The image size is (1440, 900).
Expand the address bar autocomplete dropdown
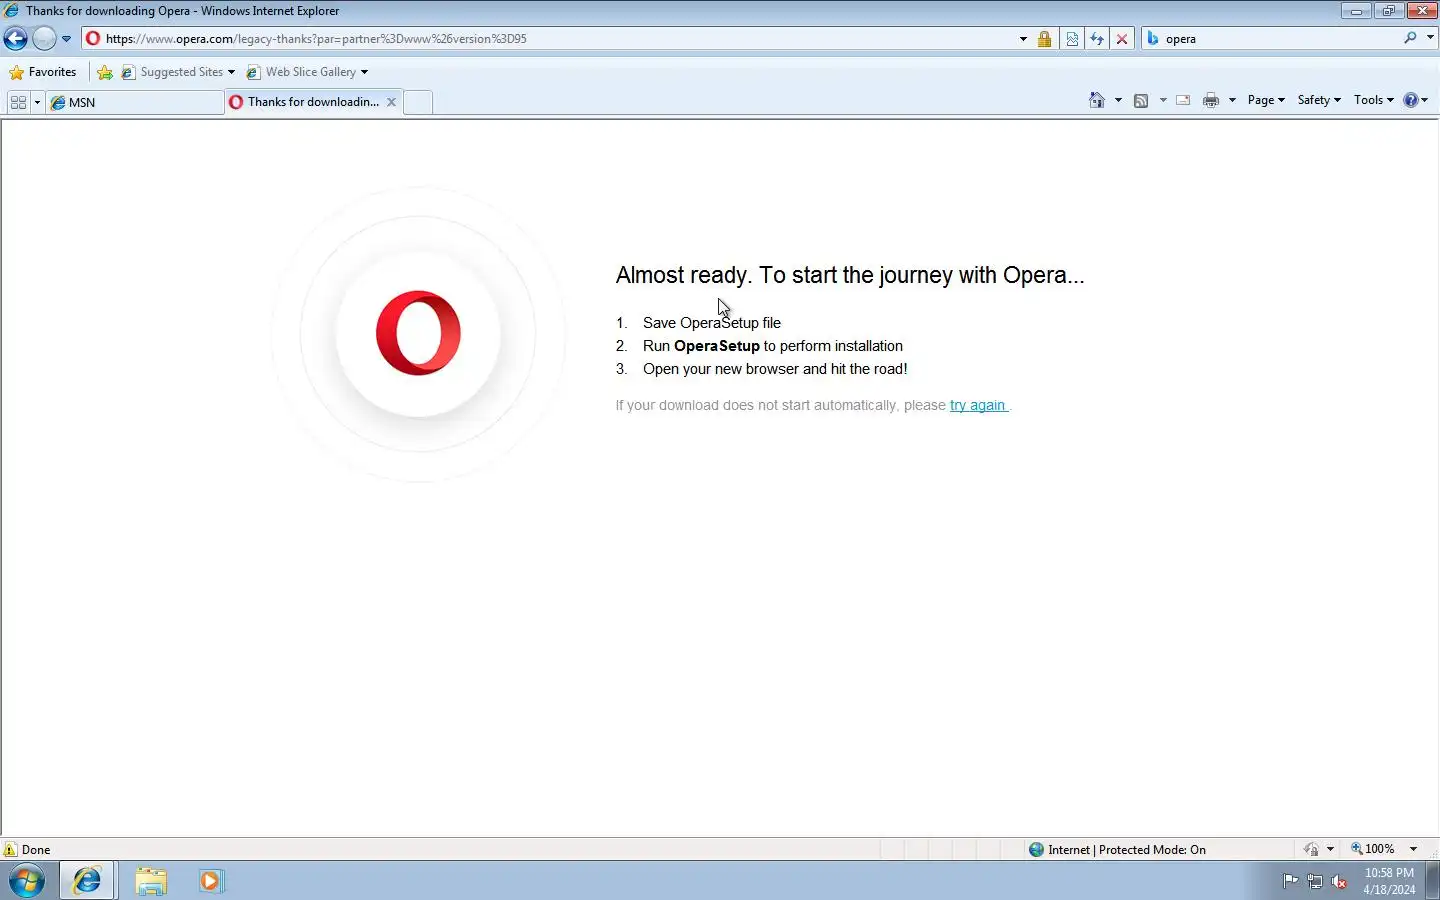click(1023, 39)
